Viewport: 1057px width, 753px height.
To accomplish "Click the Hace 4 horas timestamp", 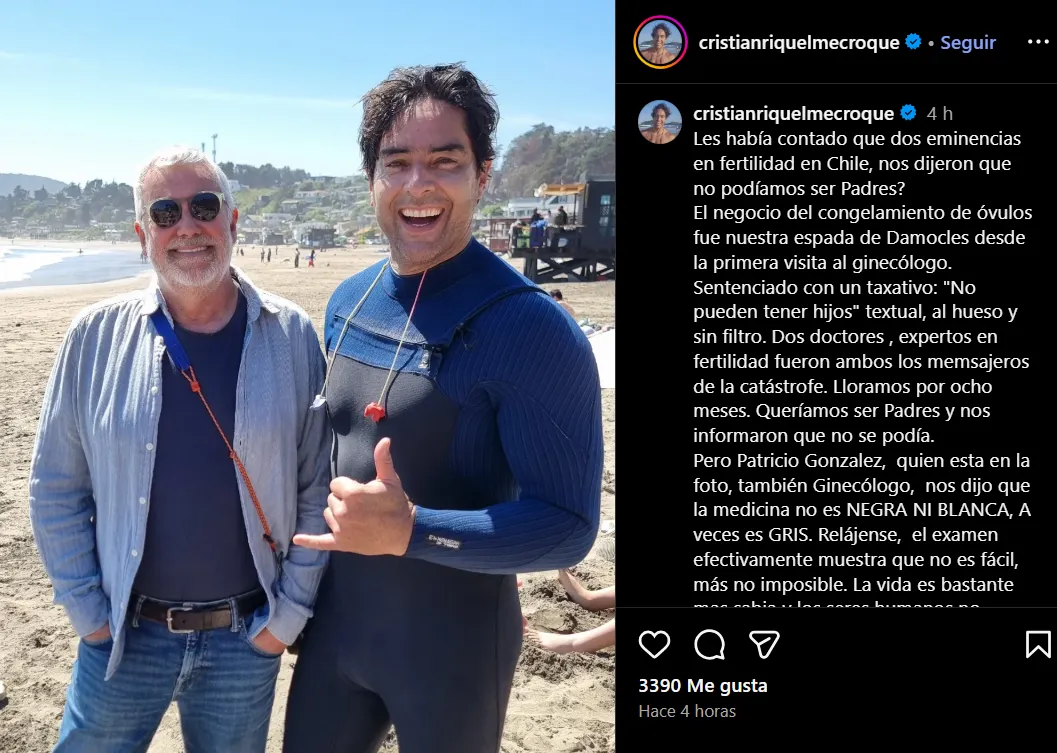I will pyautogui.click(x=687, y=711).
